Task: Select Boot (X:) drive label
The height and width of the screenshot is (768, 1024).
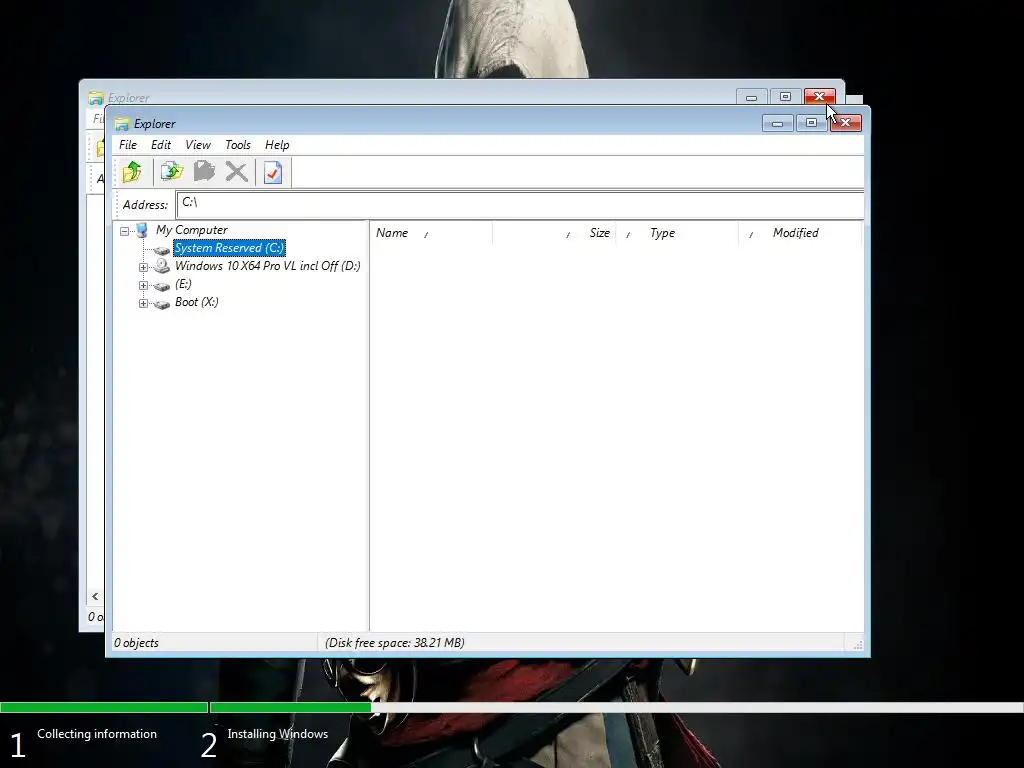Action: point(197,302)
